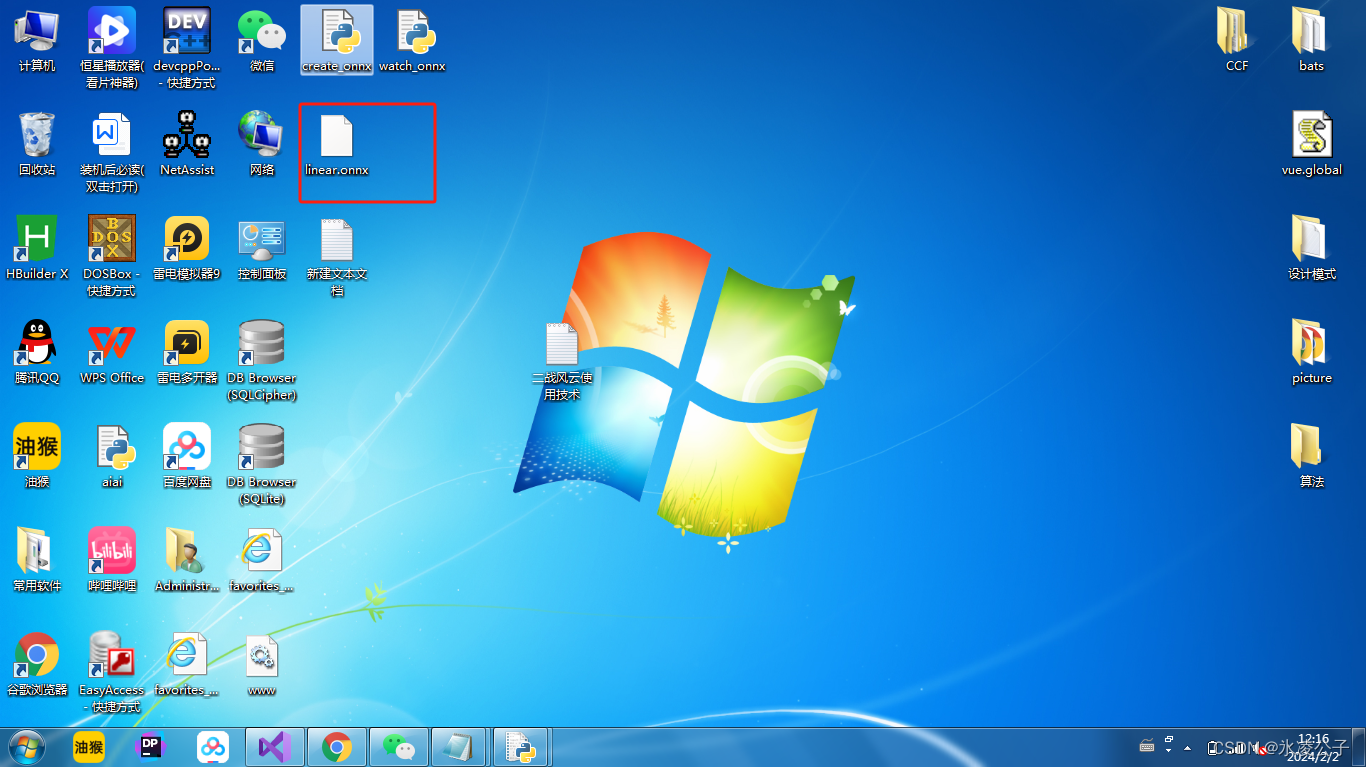Select the 网络 network icon
The height and width of the screenshot is (767, 1366).
click(262, 145)
